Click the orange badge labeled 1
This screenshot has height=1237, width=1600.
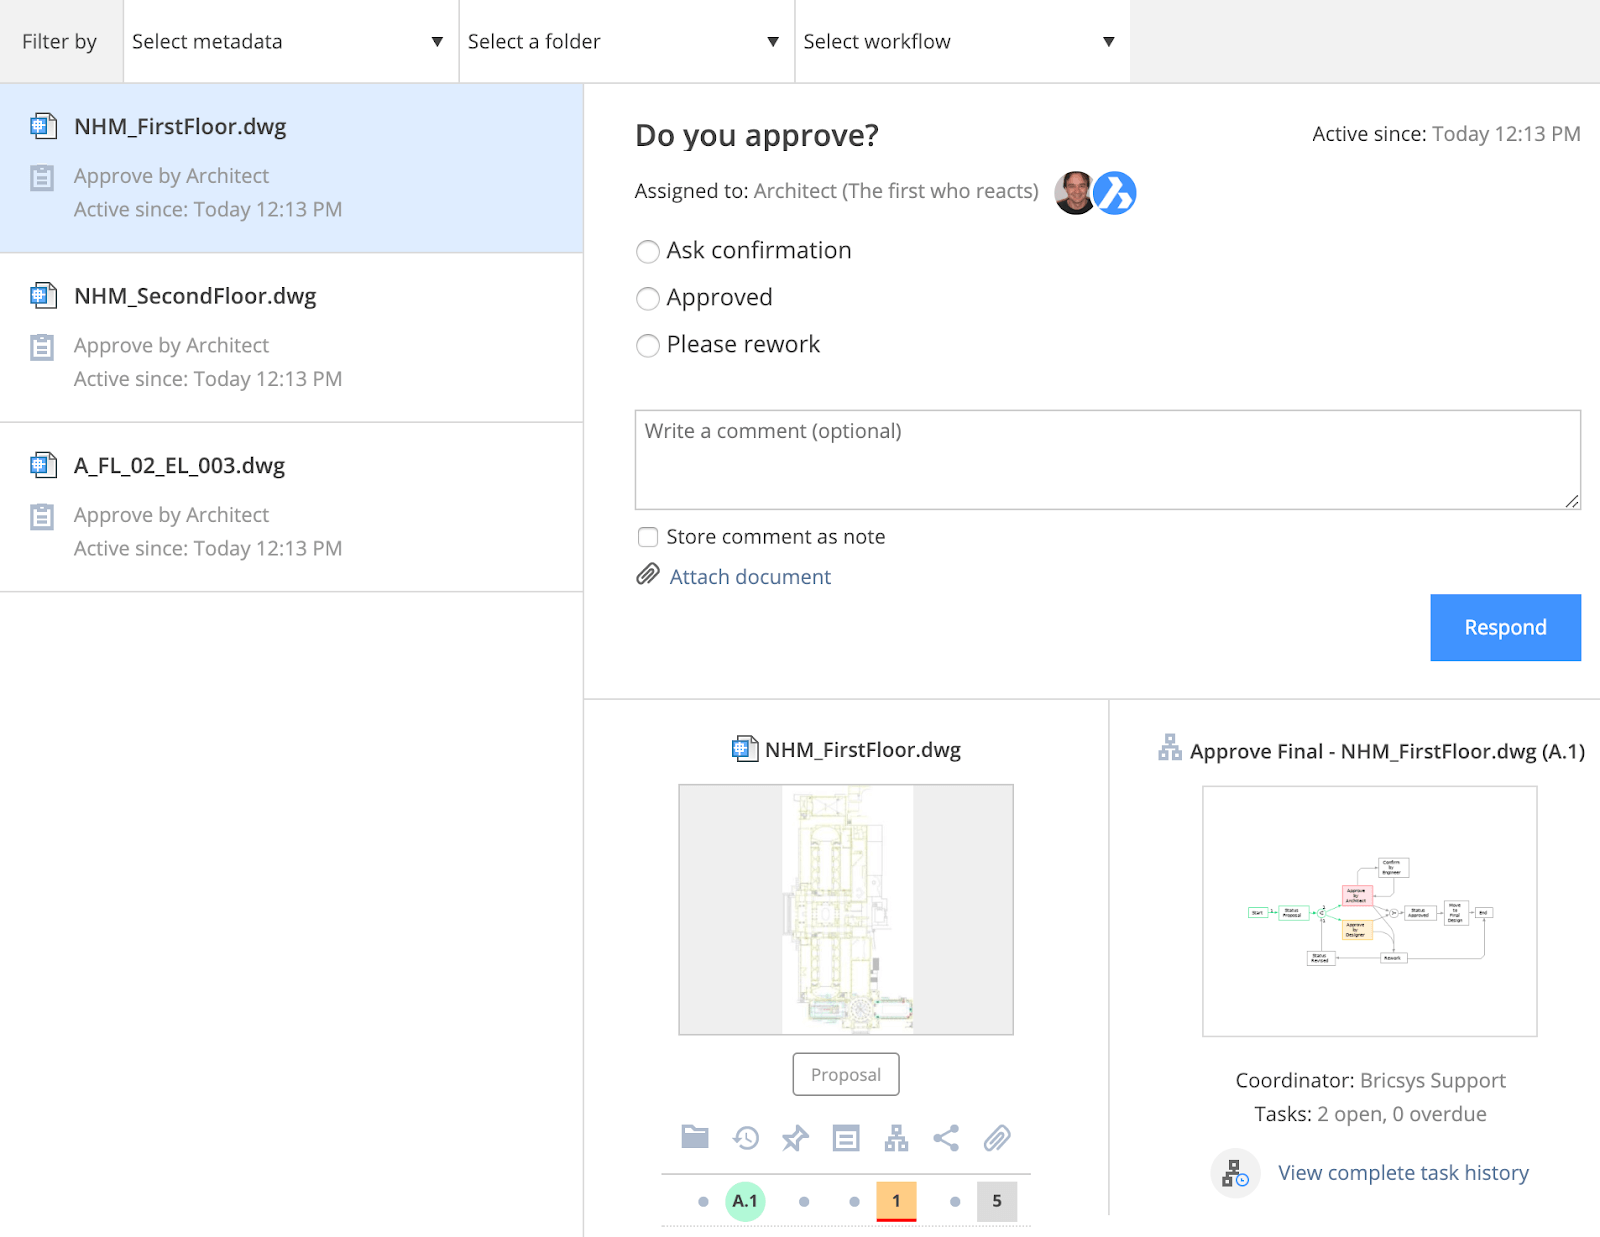(x=896, y=1201)
